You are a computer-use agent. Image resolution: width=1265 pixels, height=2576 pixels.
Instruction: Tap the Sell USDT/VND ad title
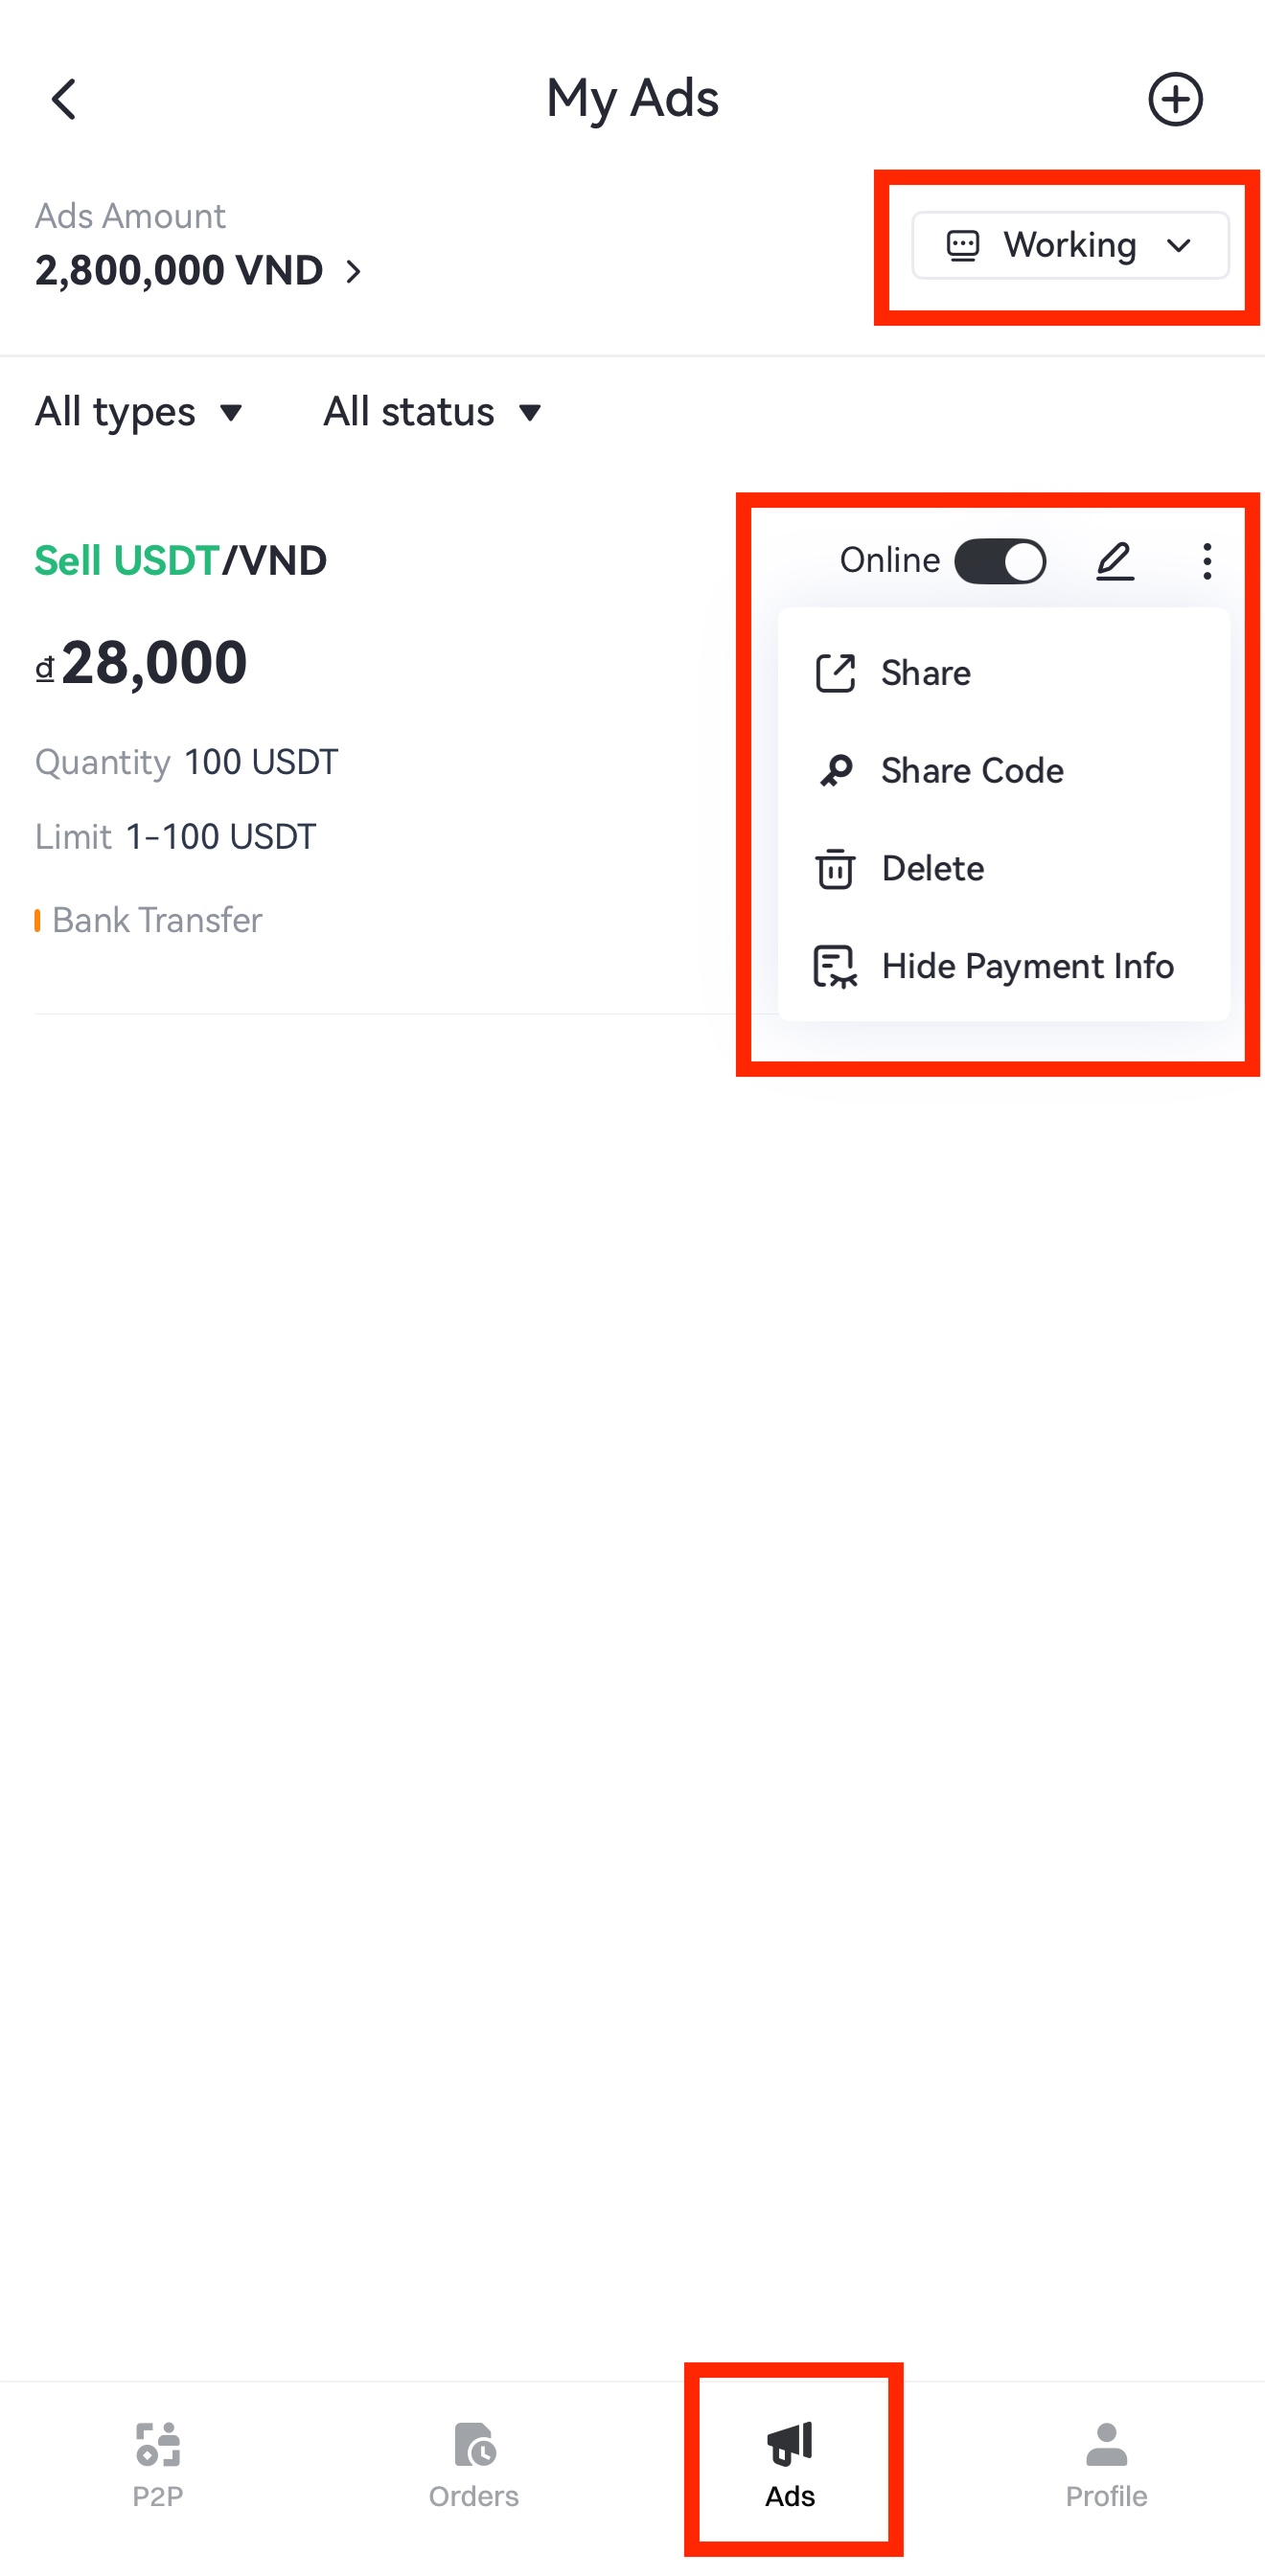pyautogui.click(x=181, y=561)
